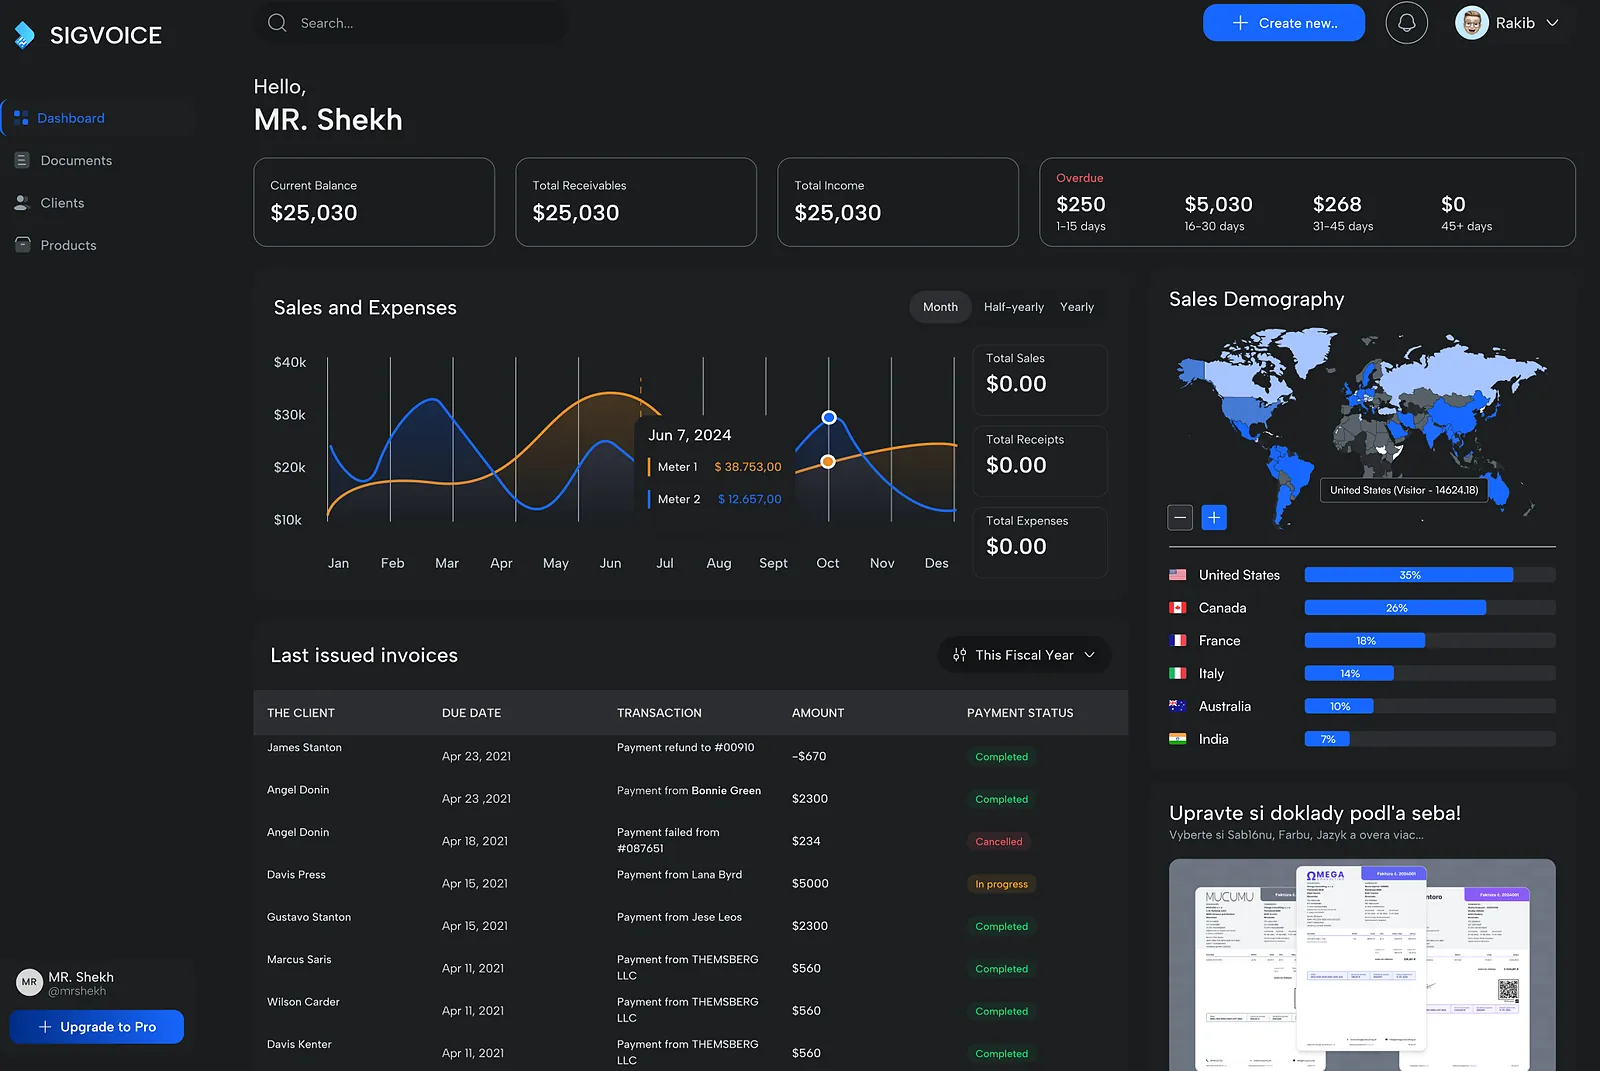Click the Total Receivables card
1600x1071 pixels.
636,202
